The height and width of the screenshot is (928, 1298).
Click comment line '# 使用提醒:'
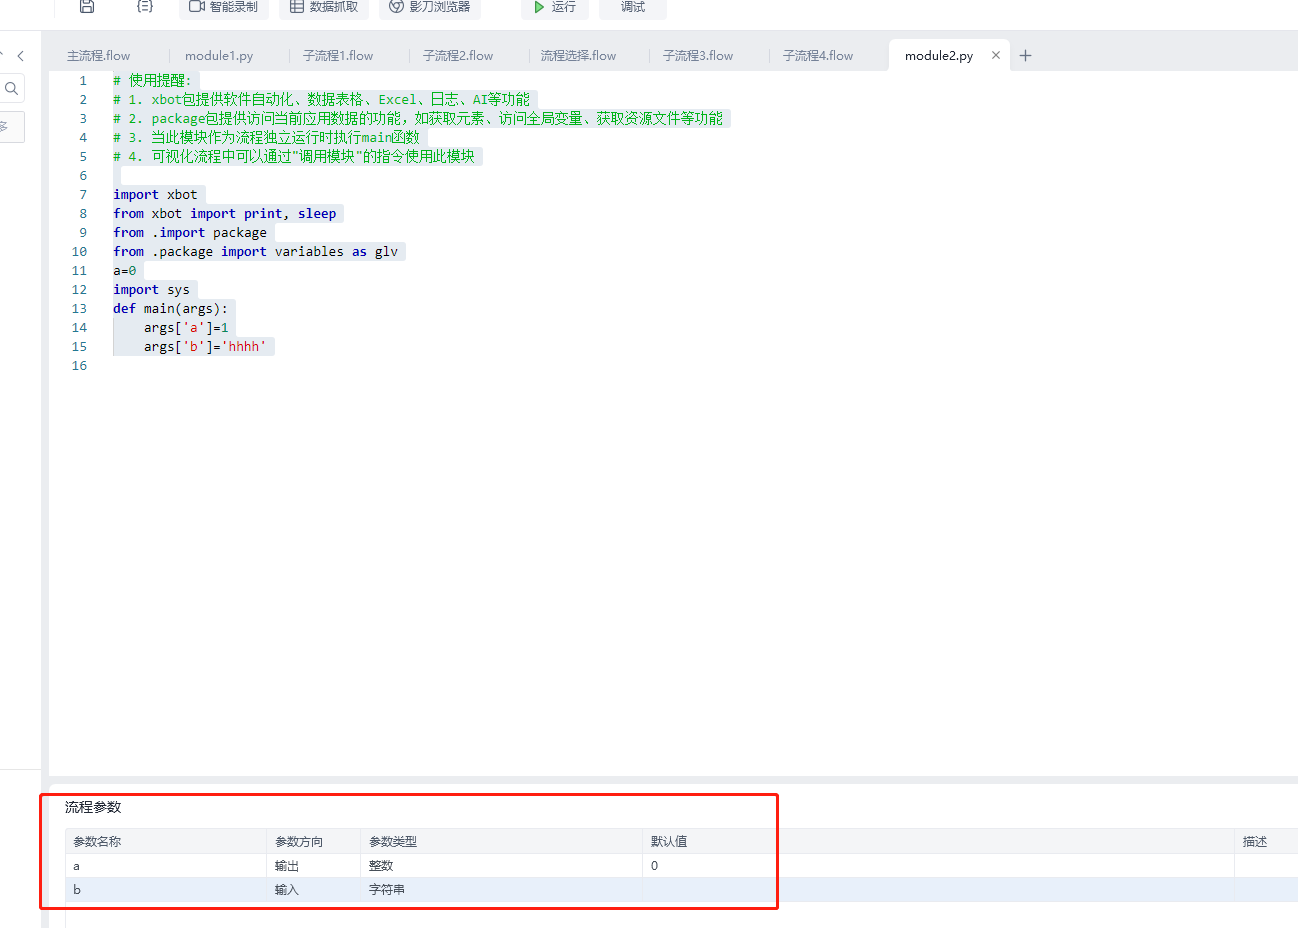[x=152, y=81]
